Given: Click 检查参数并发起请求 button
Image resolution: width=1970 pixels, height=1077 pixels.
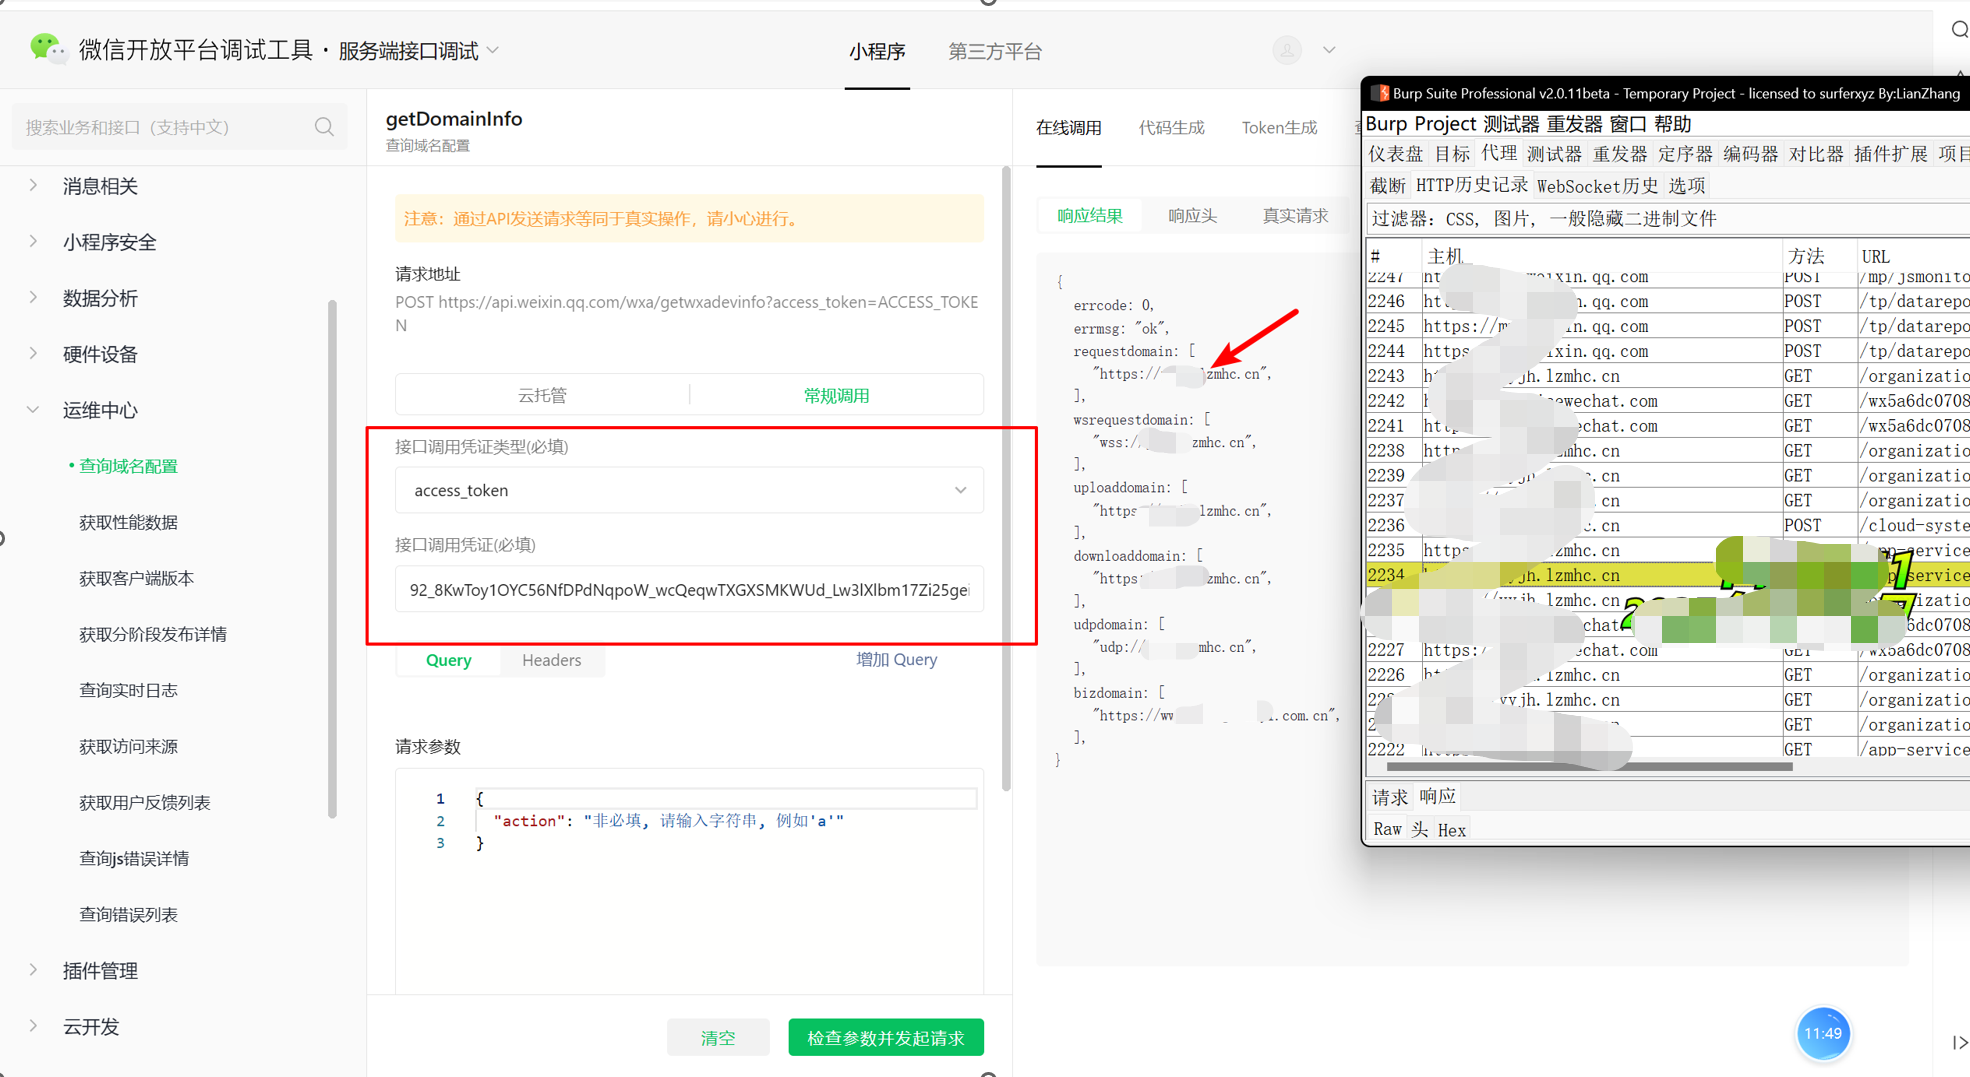Looking at the screenshot, I should (x=886, y=1038).
